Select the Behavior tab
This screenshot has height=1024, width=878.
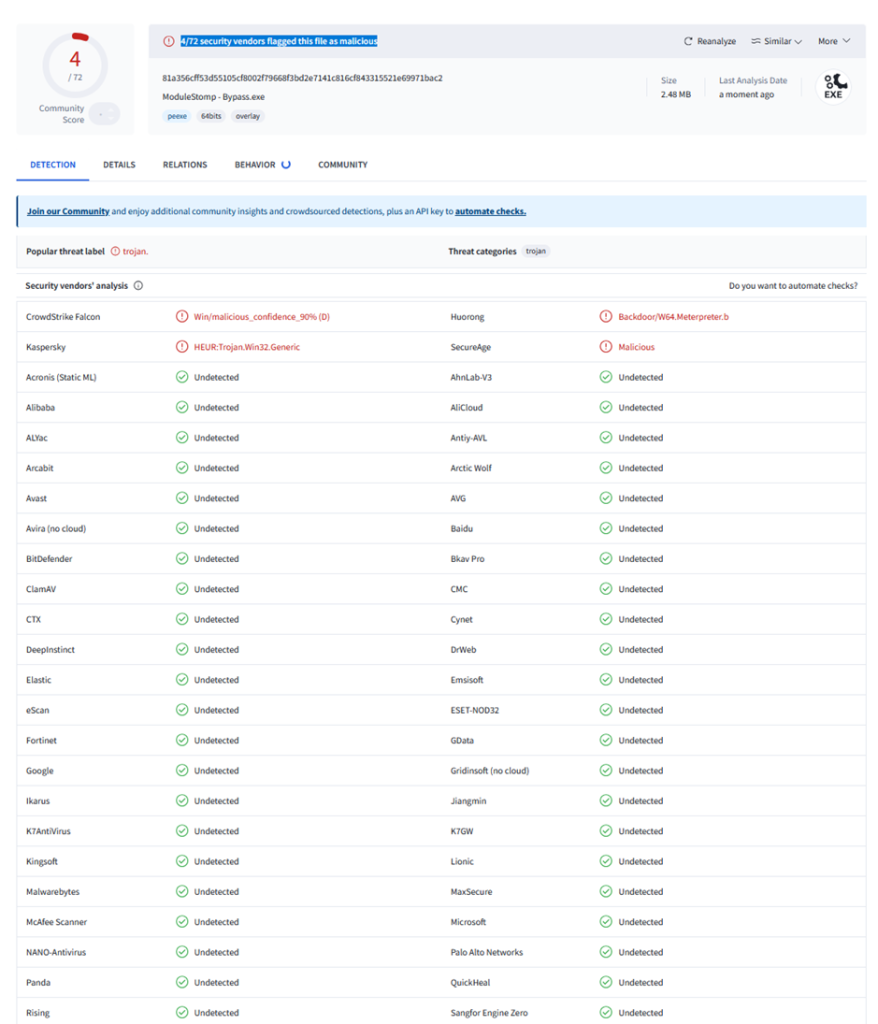[x=262, y=165]
